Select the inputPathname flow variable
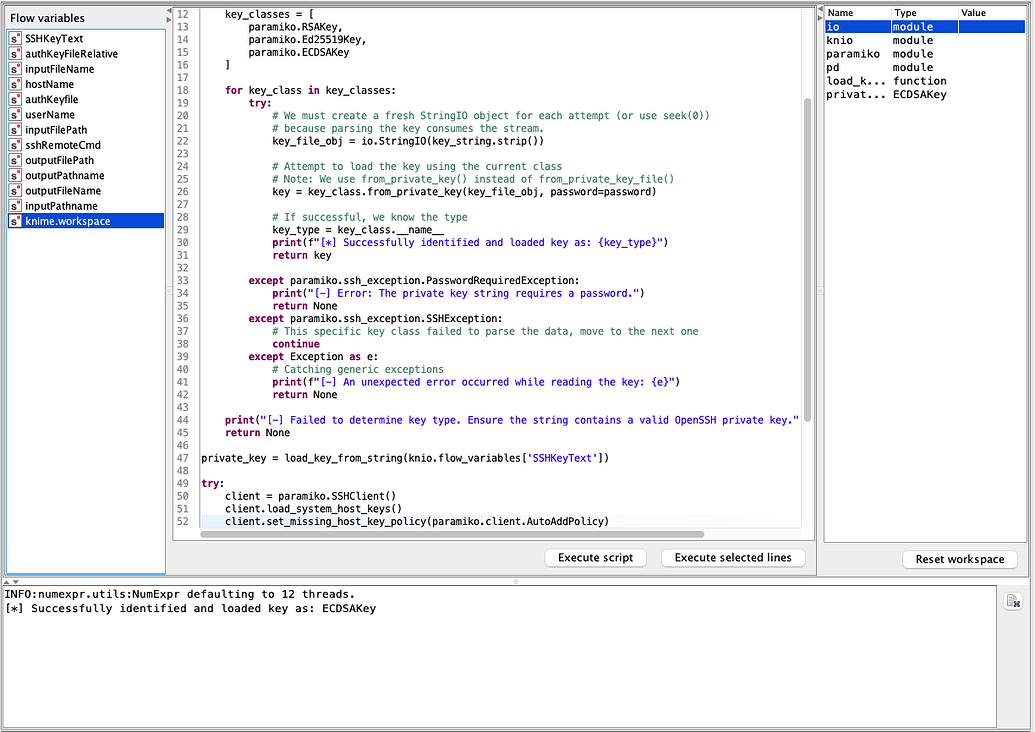Viewport: 1035px width, 732px height. pyautogui.click(x=86, y=205)
